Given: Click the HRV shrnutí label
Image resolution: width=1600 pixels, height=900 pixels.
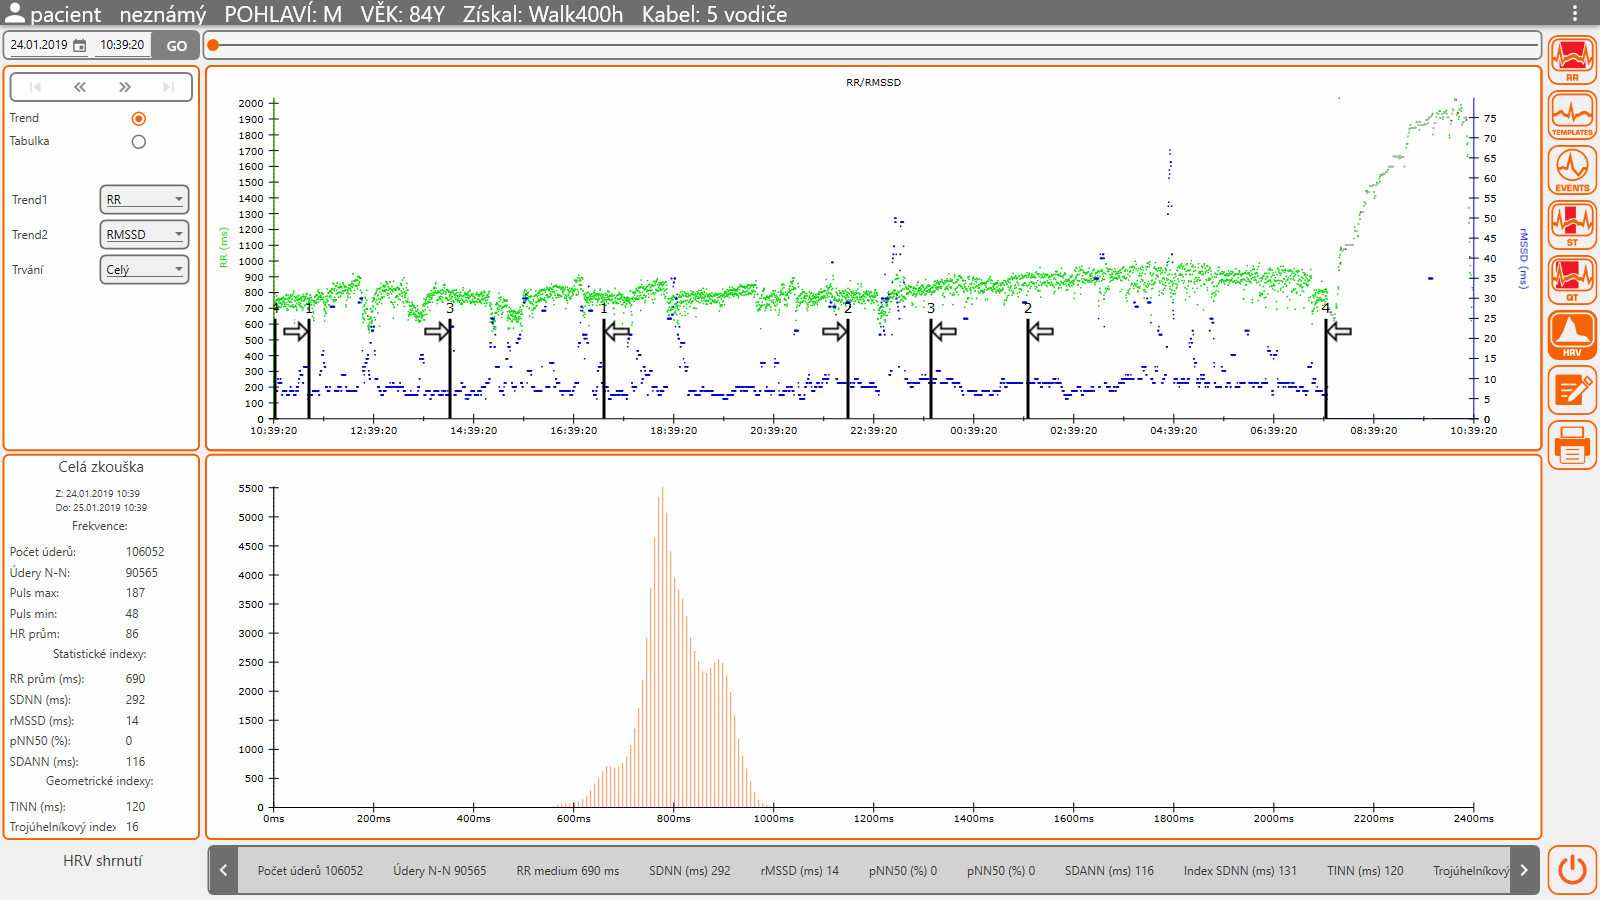Looking at the screenshot, I should [103, 861].
